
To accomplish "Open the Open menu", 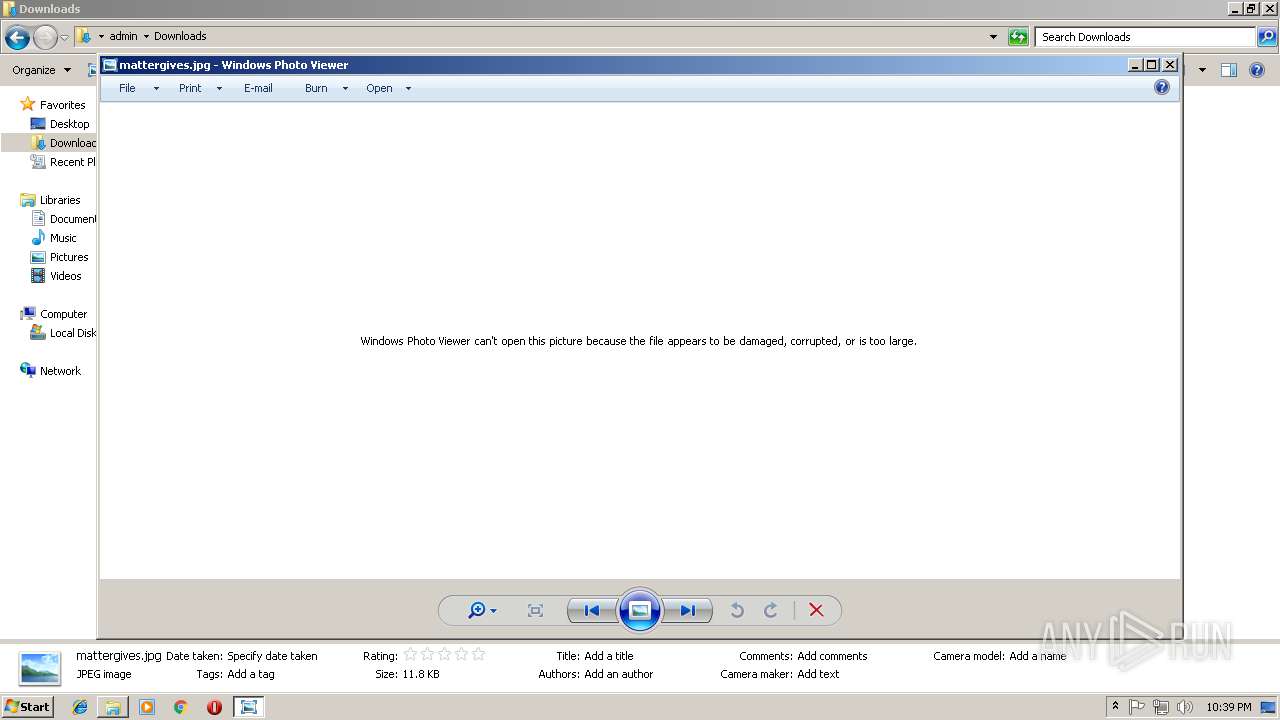I will point(379,88).
